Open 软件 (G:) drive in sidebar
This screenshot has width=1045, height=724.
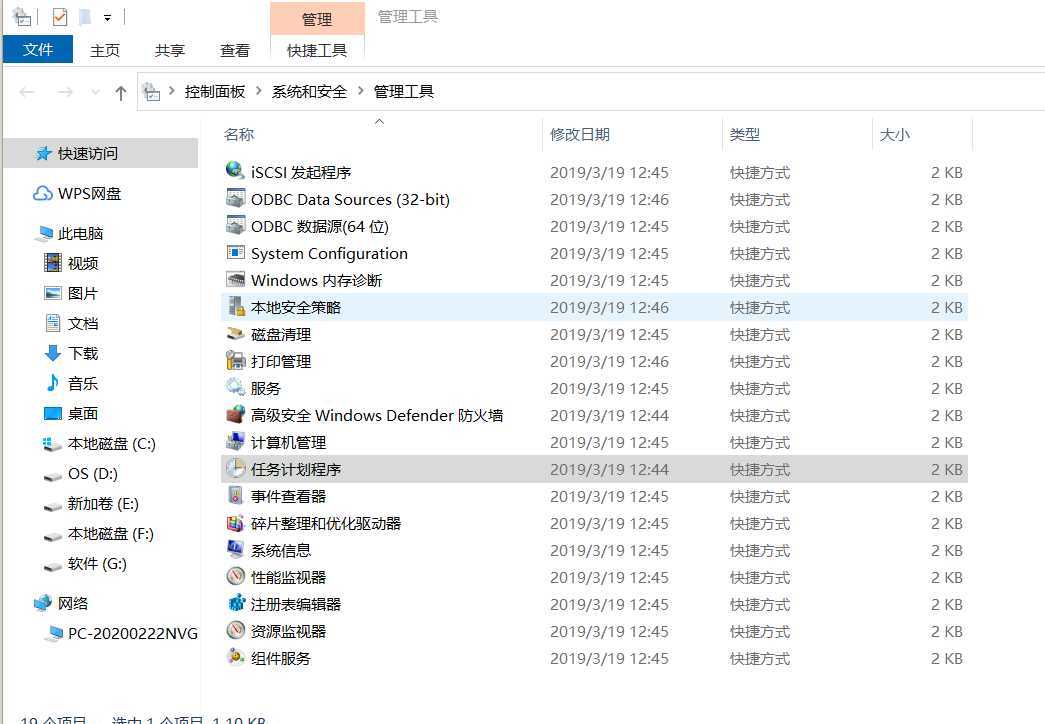click(x=97, y=563)
